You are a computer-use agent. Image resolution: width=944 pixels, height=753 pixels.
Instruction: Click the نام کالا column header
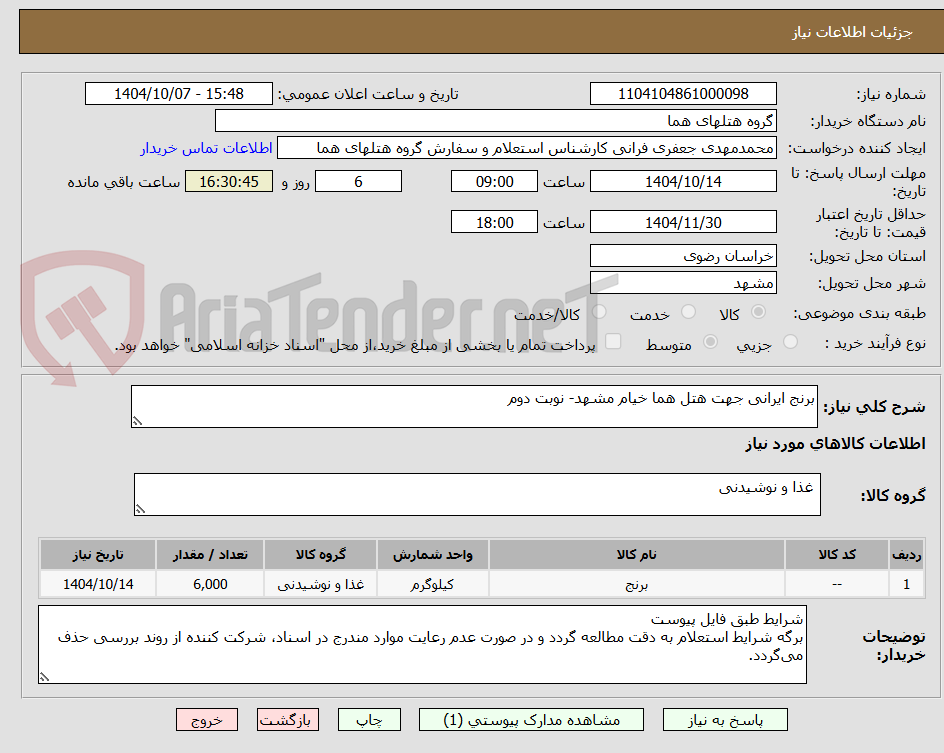pyautogui.click(x=637, y=554)
